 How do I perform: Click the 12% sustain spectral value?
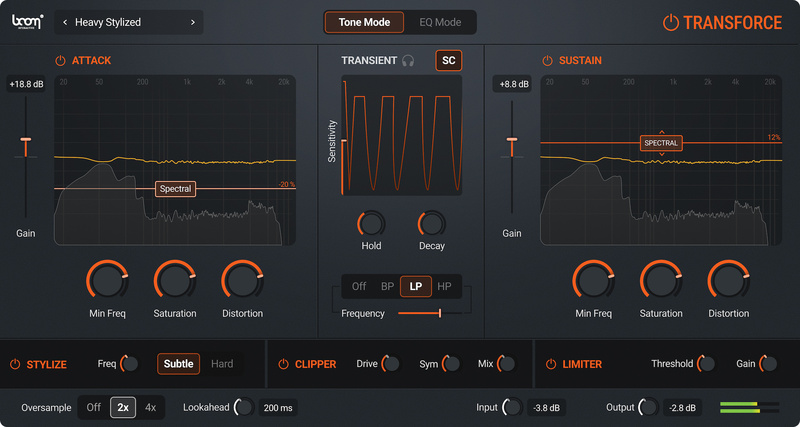(x=773, y=137)
